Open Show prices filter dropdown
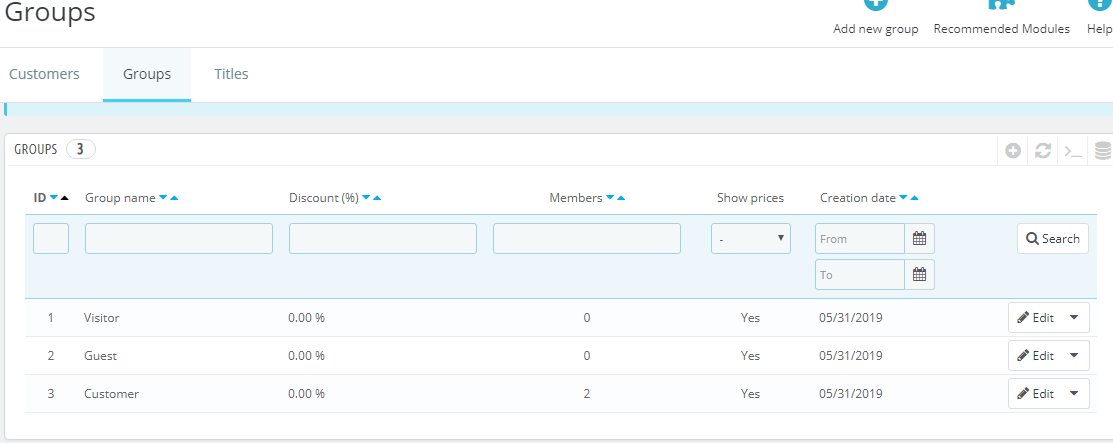The height and width of the screenshot is (443, 1113). pos(751,239)
